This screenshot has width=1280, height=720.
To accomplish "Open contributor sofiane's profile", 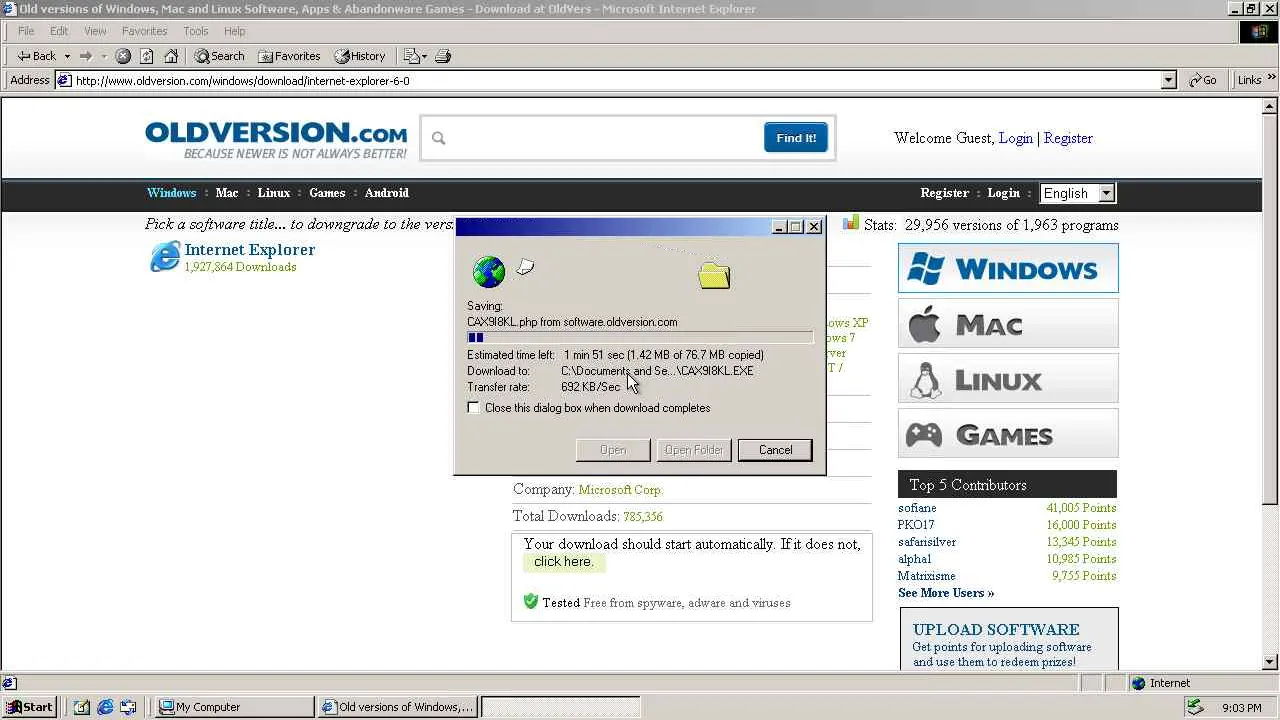I will 917,508.
